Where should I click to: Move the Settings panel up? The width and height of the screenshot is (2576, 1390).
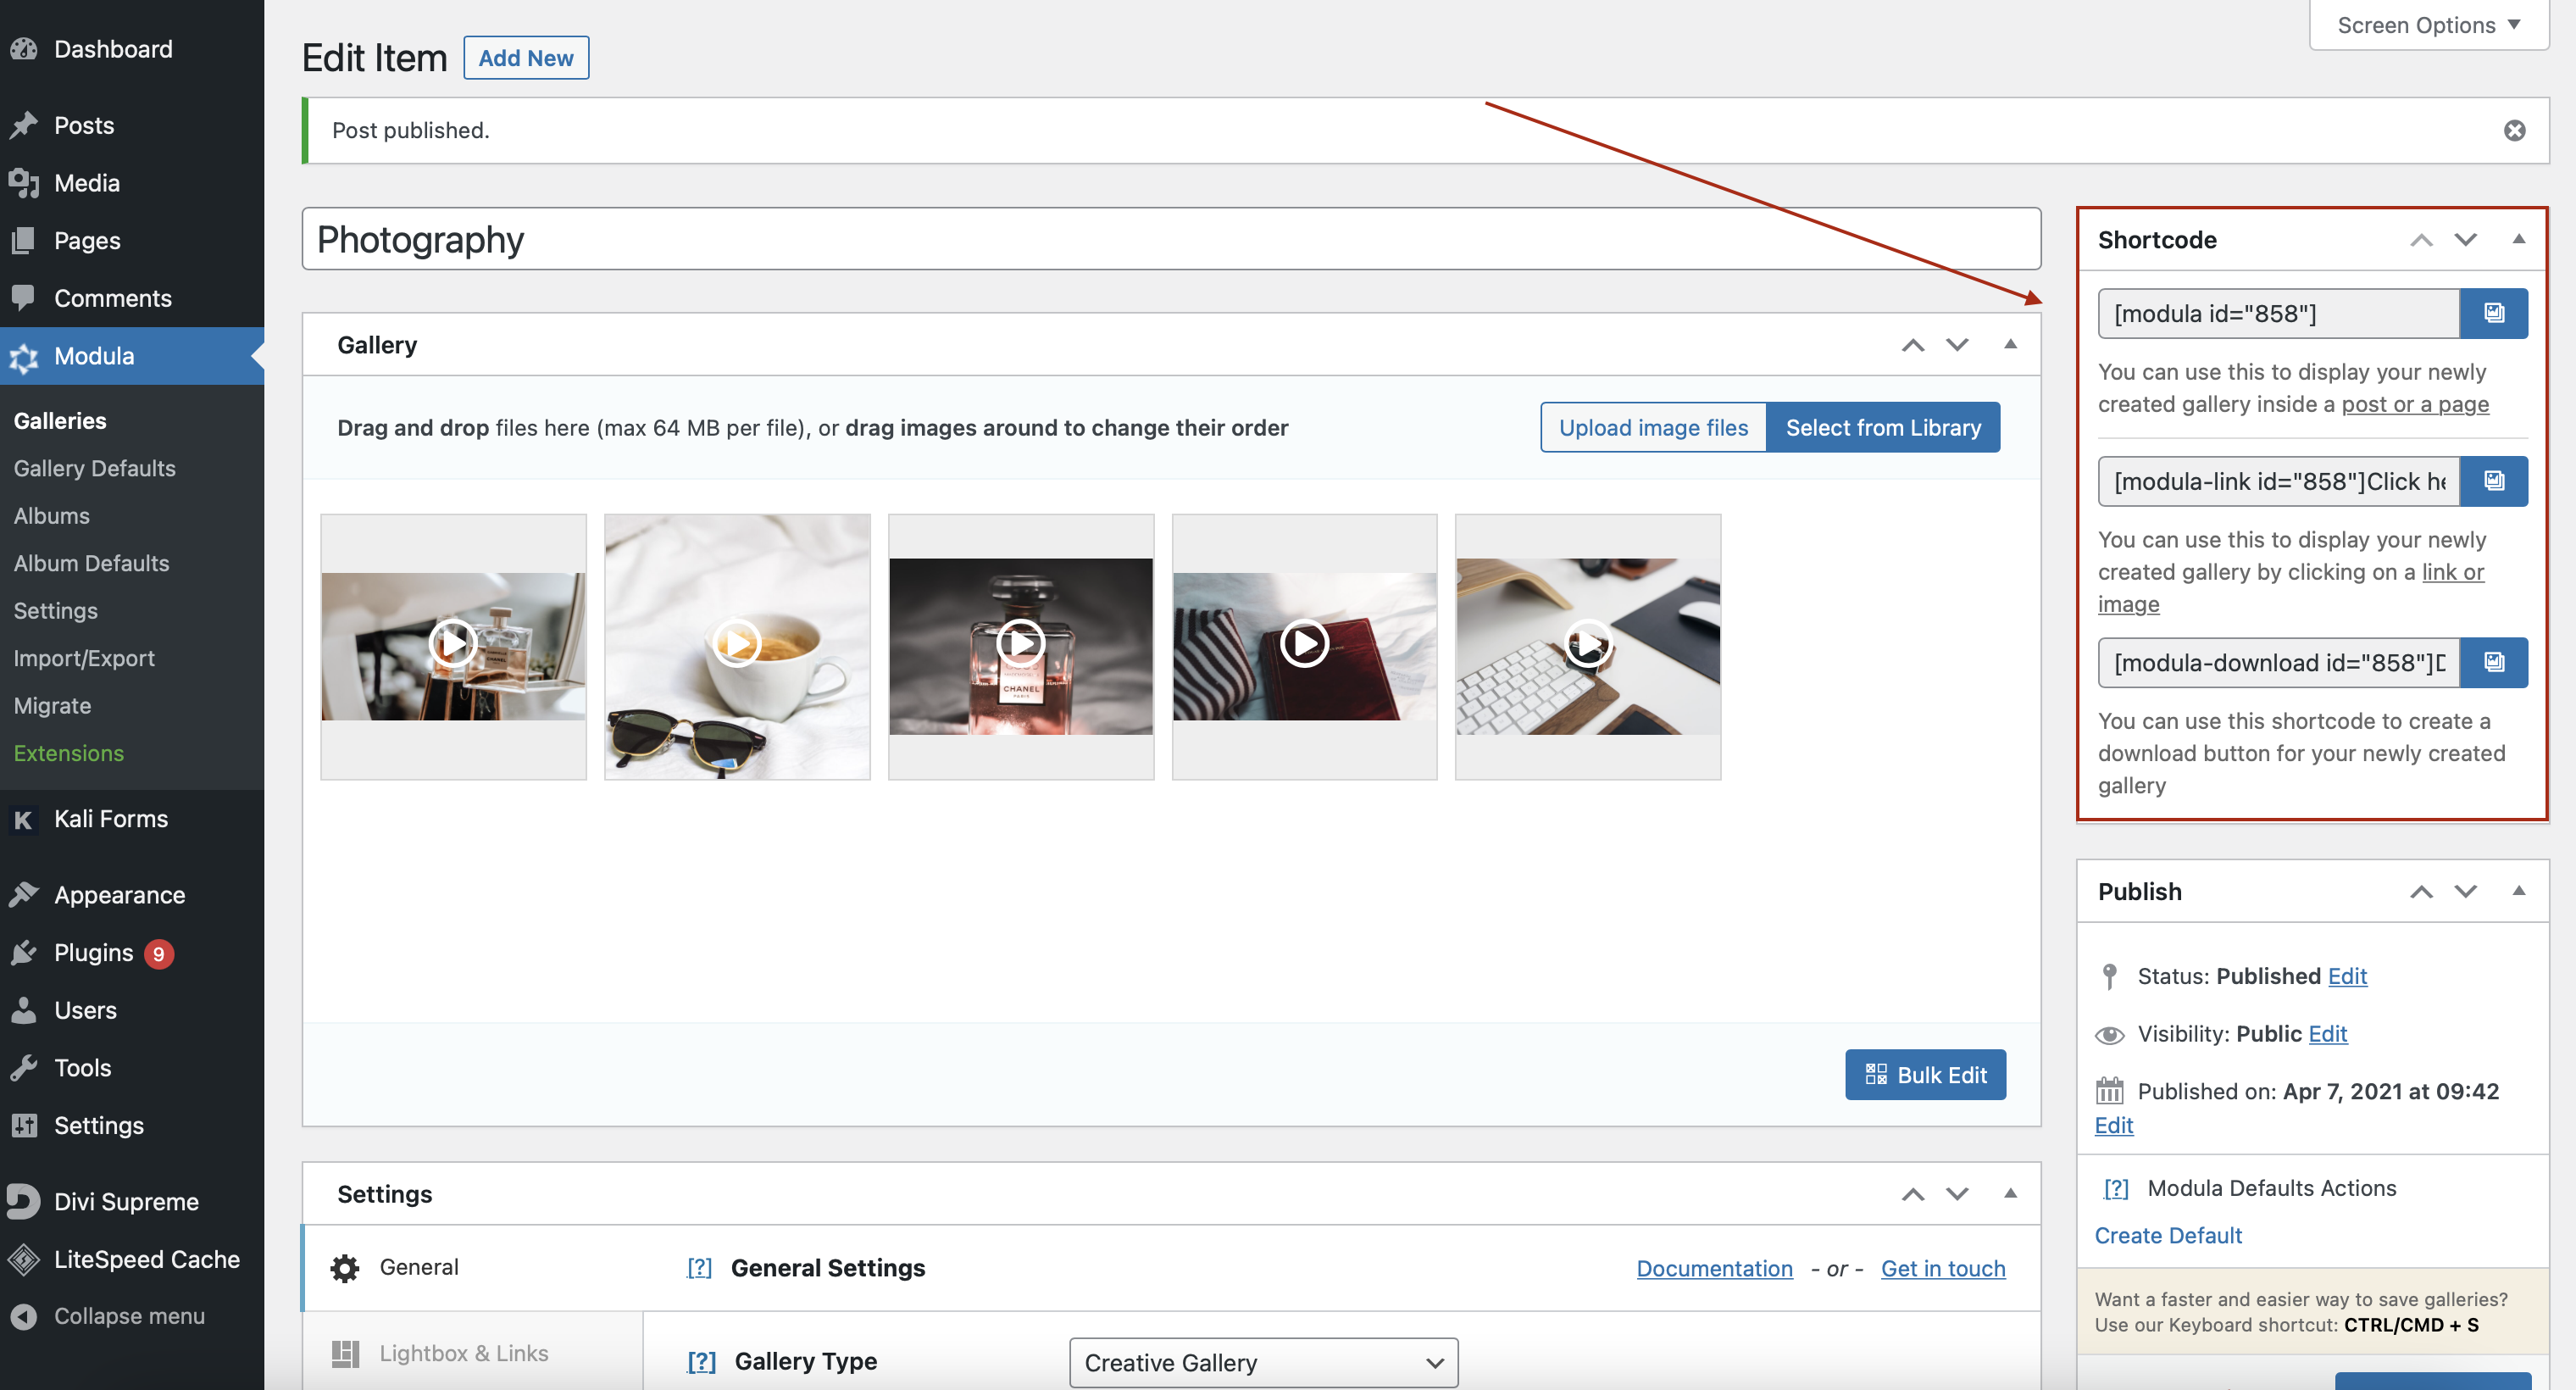coord(1913,1194)
